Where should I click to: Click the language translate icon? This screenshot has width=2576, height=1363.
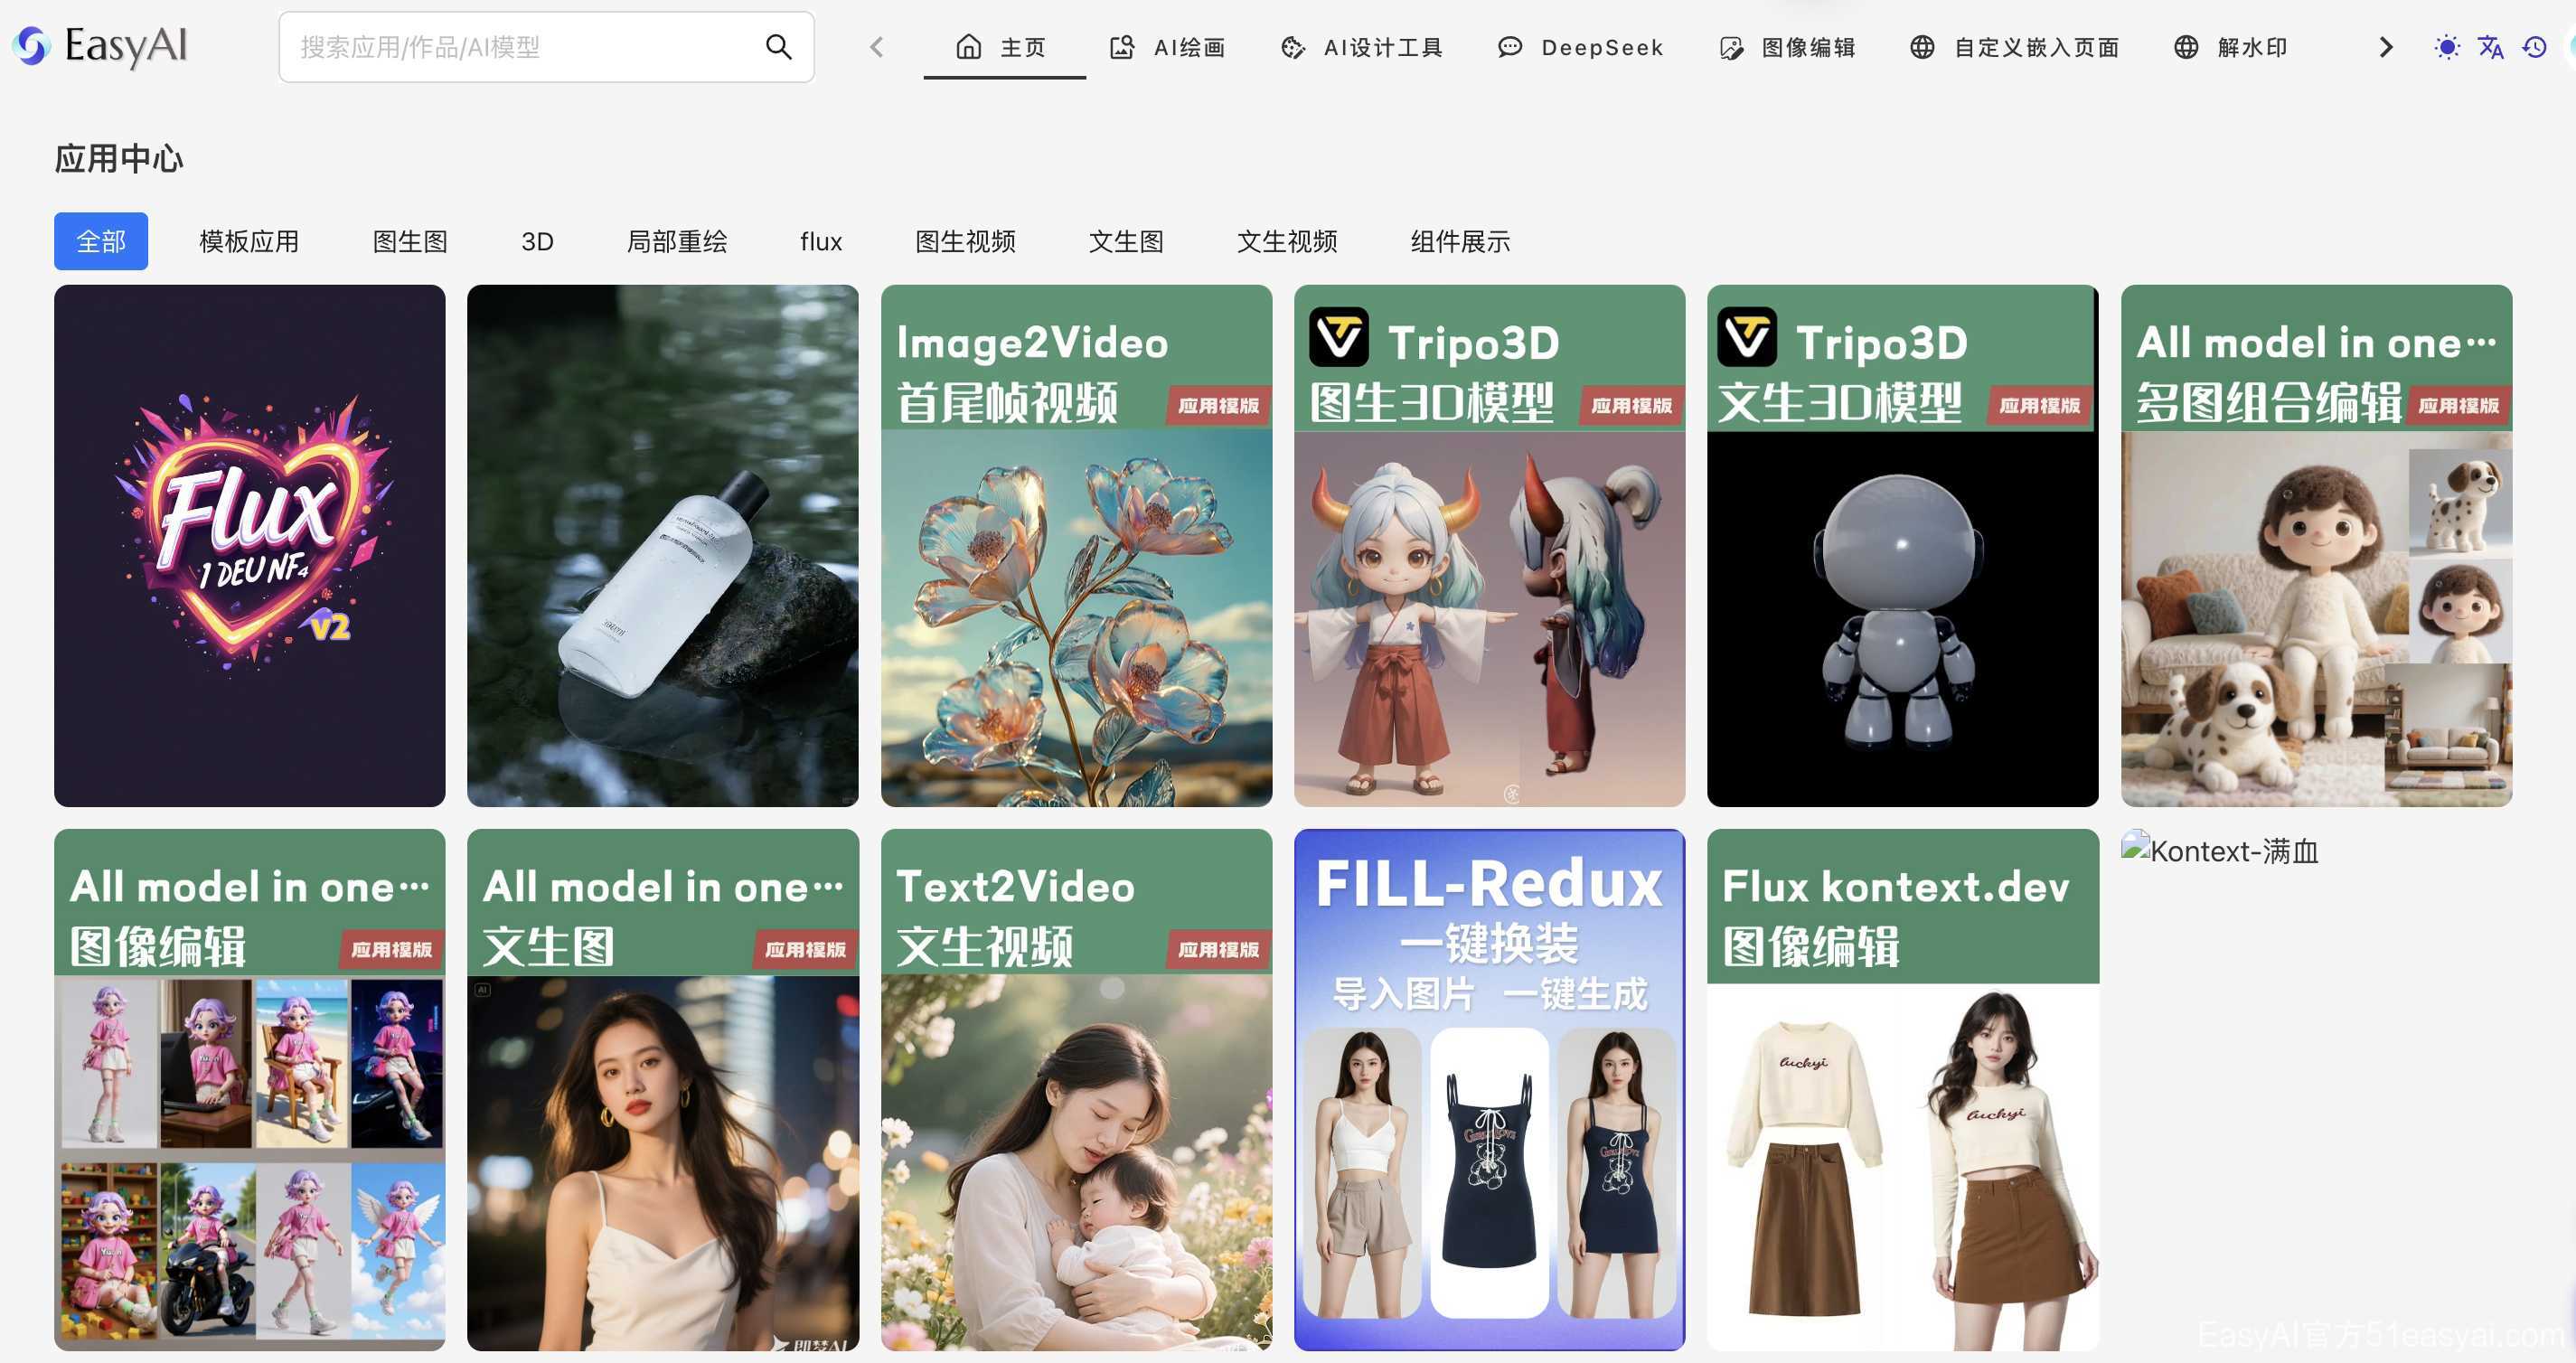[2491, 47]
